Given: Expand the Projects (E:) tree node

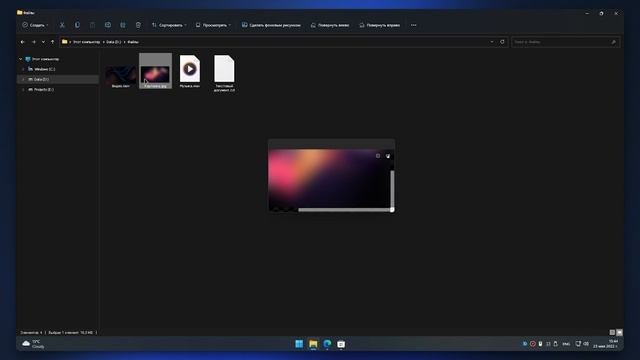Looking at the screenshot, I should click(23, 90).
